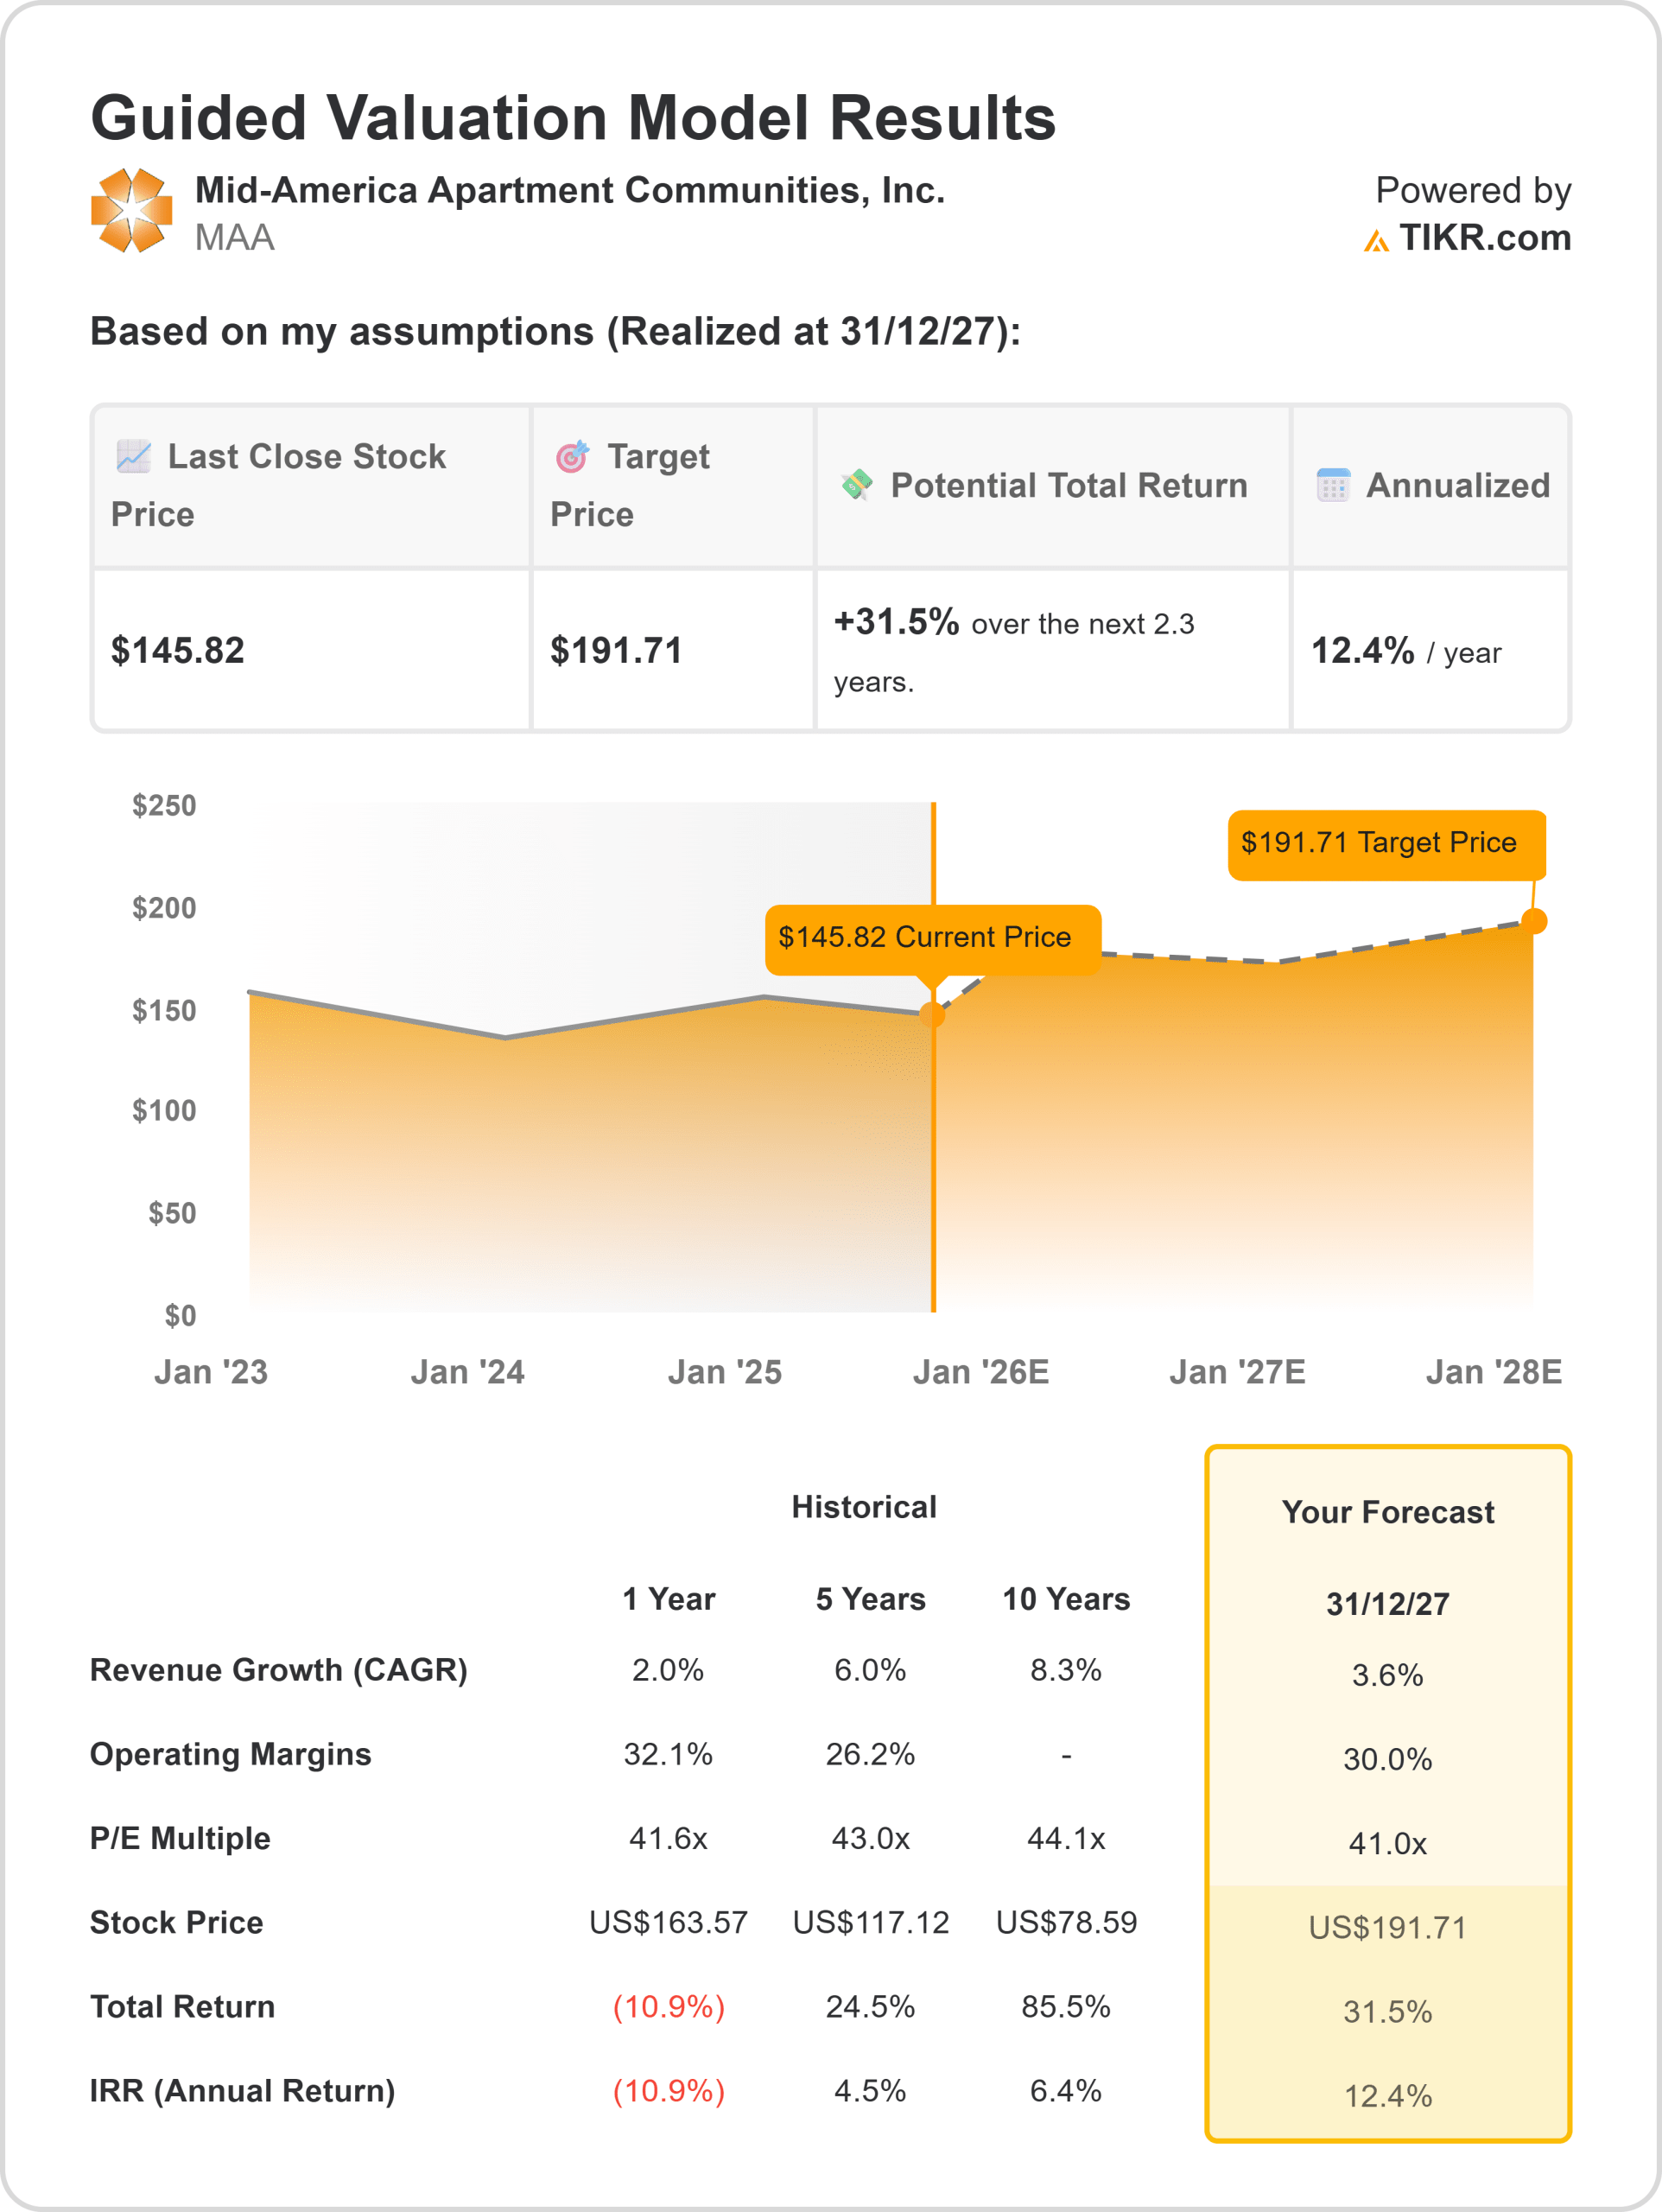Screen dimensions: 1662x2212
Task: Click the calendar icon beside Annualized
Action: click(x=1333, y=485)
